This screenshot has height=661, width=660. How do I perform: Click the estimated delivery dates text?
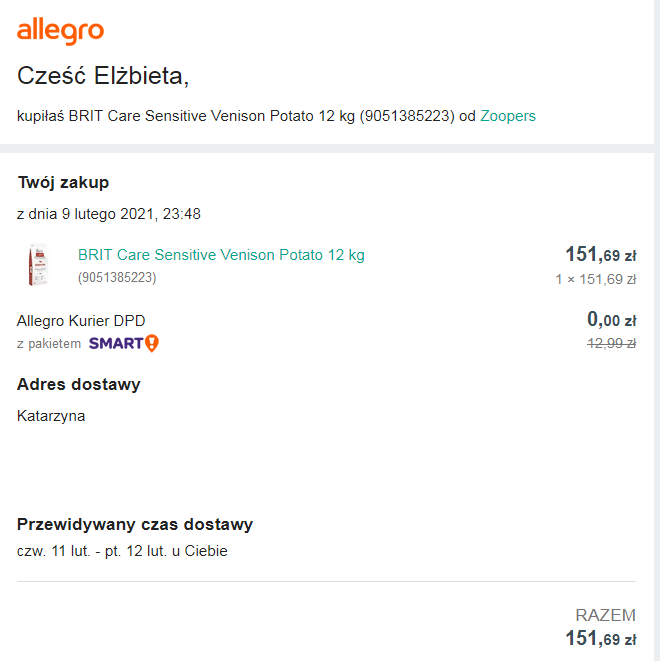(x=122, y=551)
